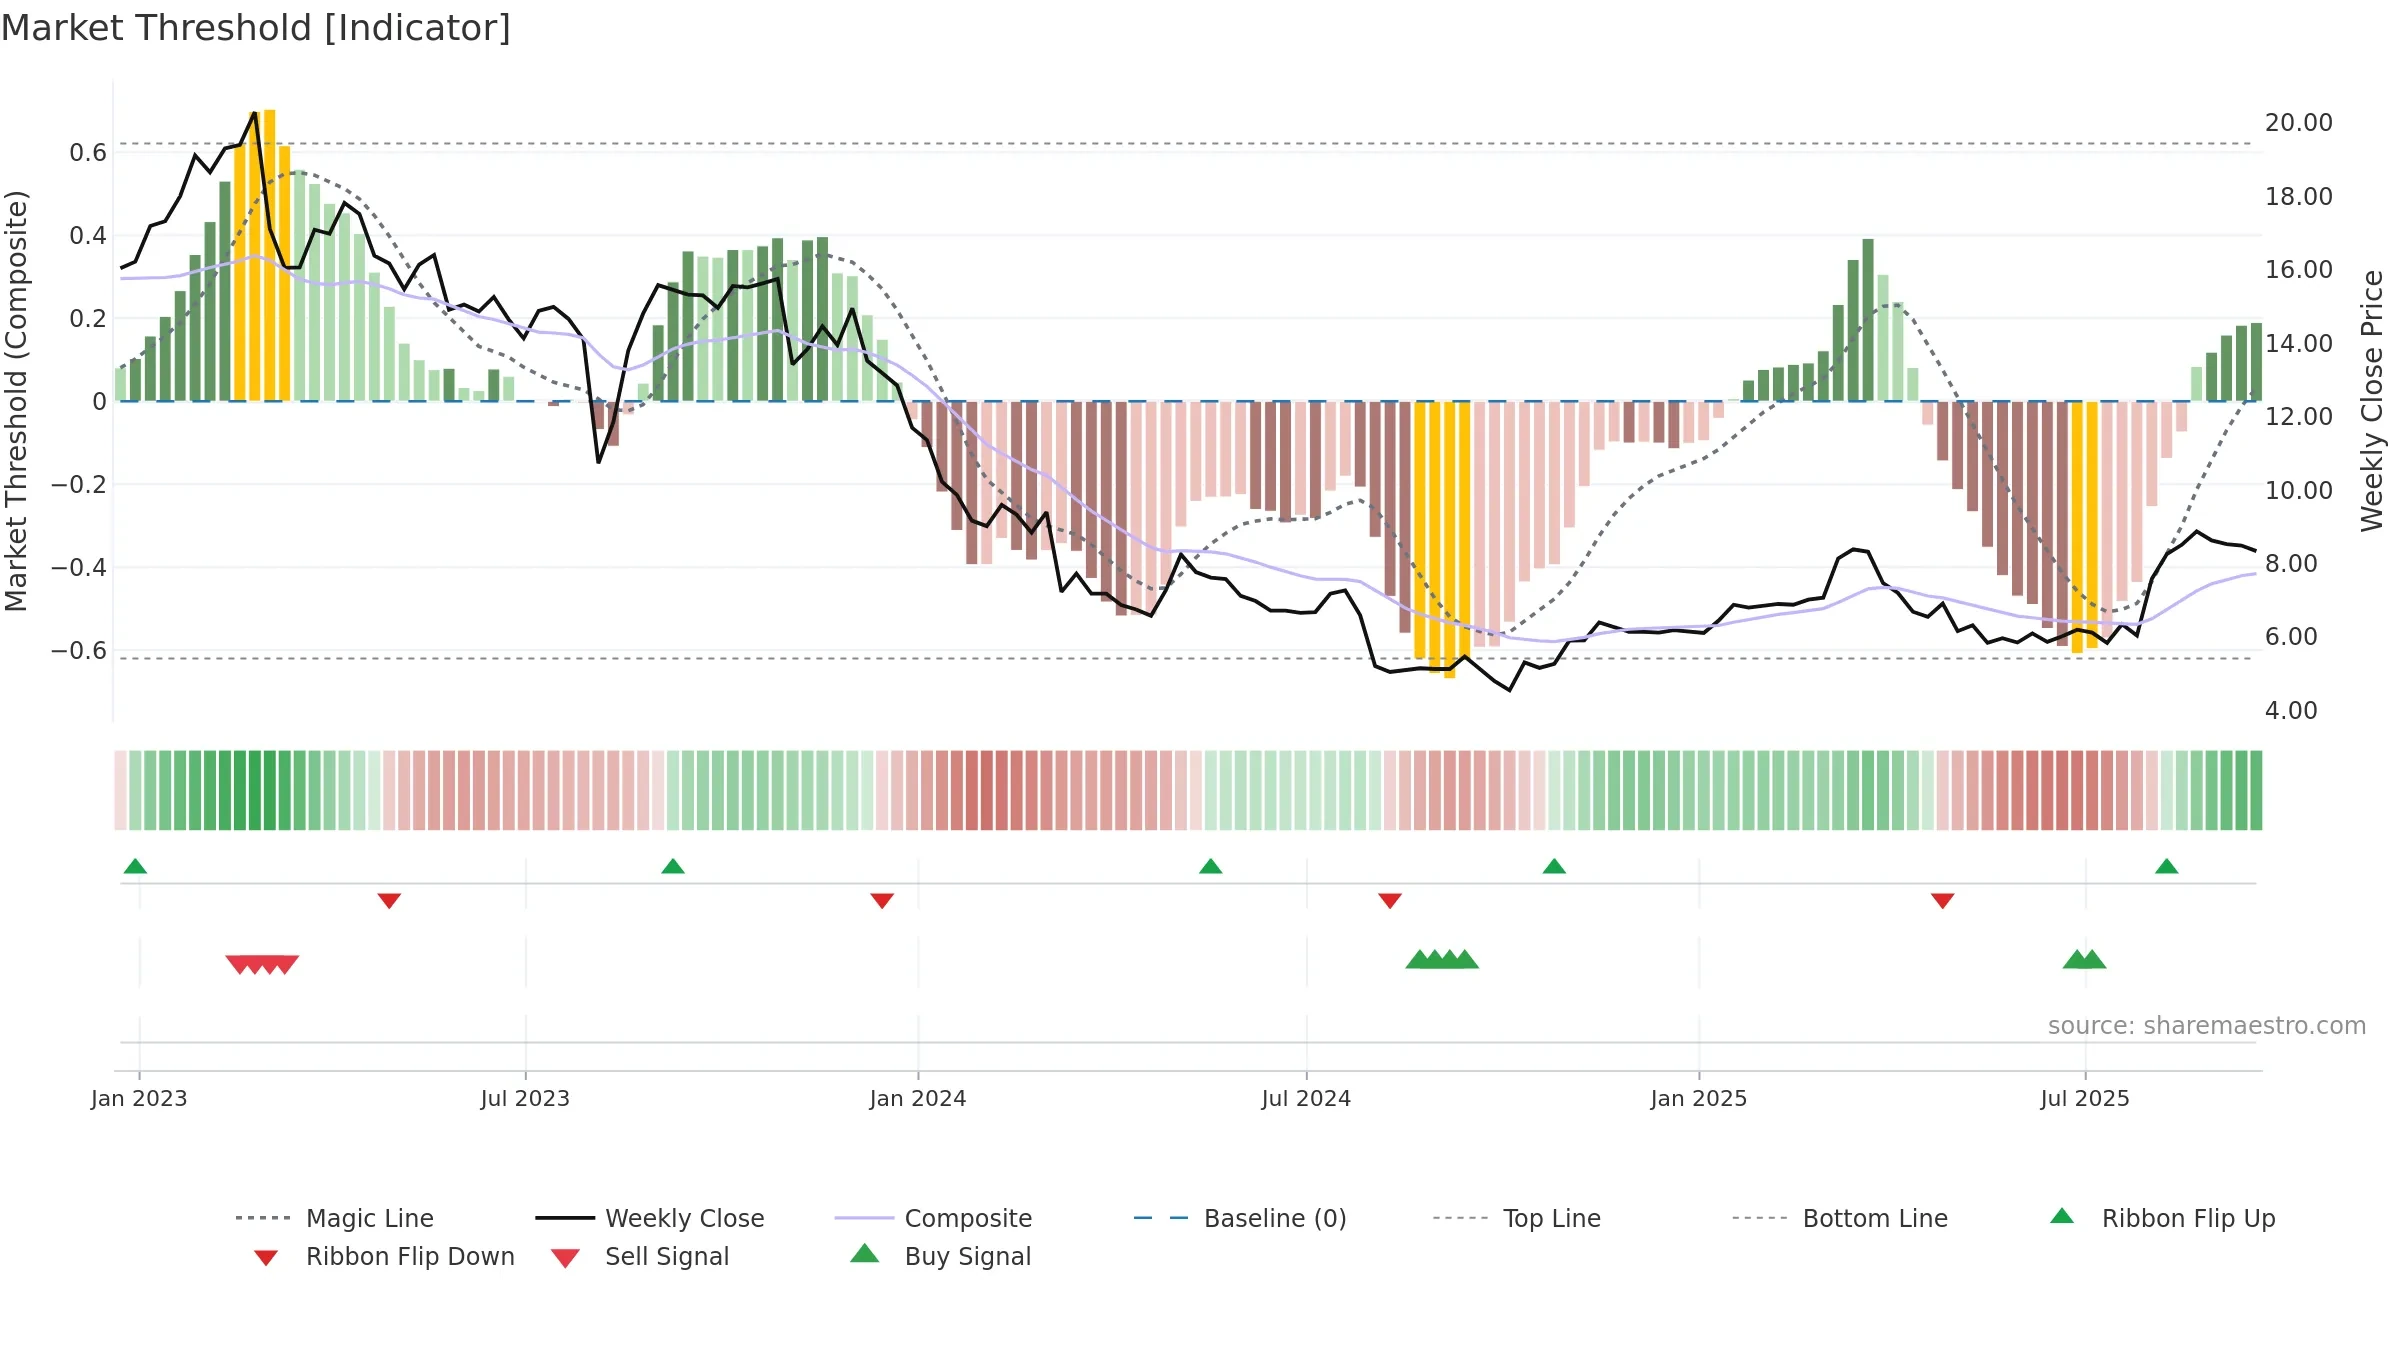The width and height of the screenshot is (2400, 1350).
Task: Click the 'Jul 2023' x-axis label
Action: (x=525, y=1098)
